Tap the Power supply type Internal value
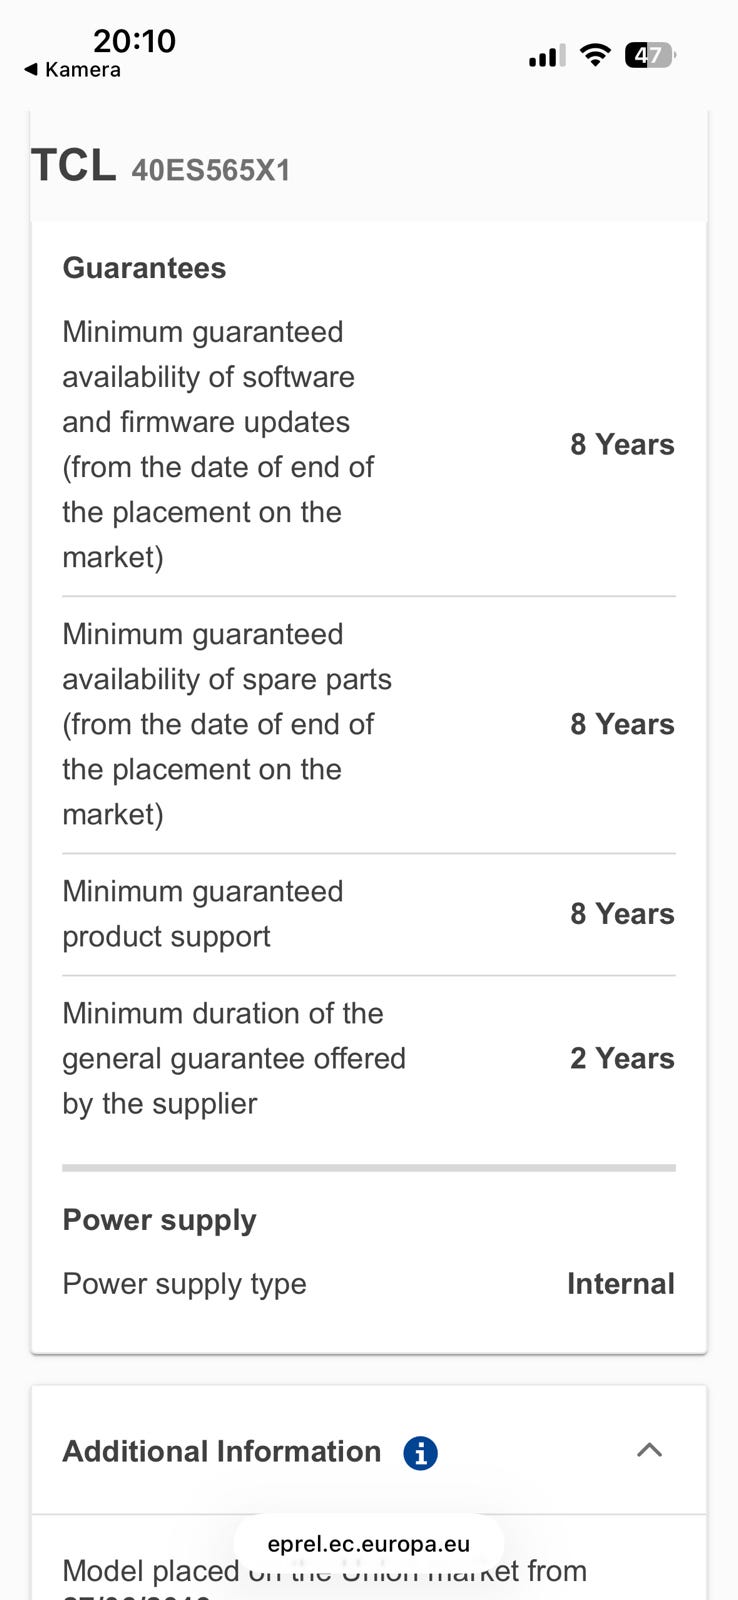Image resolution: width=738 pixels, height=1600 pixels. point(621,1283)
